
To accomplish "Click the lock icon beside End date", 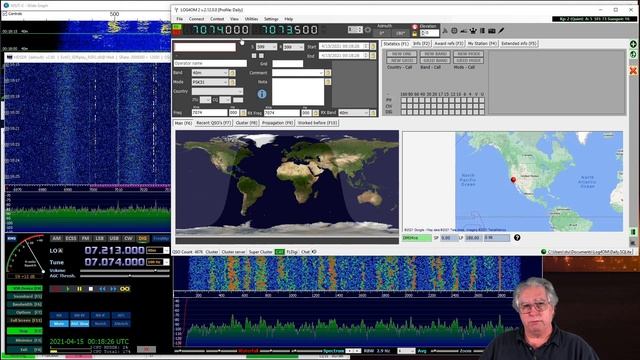I will tap(373, 56).
